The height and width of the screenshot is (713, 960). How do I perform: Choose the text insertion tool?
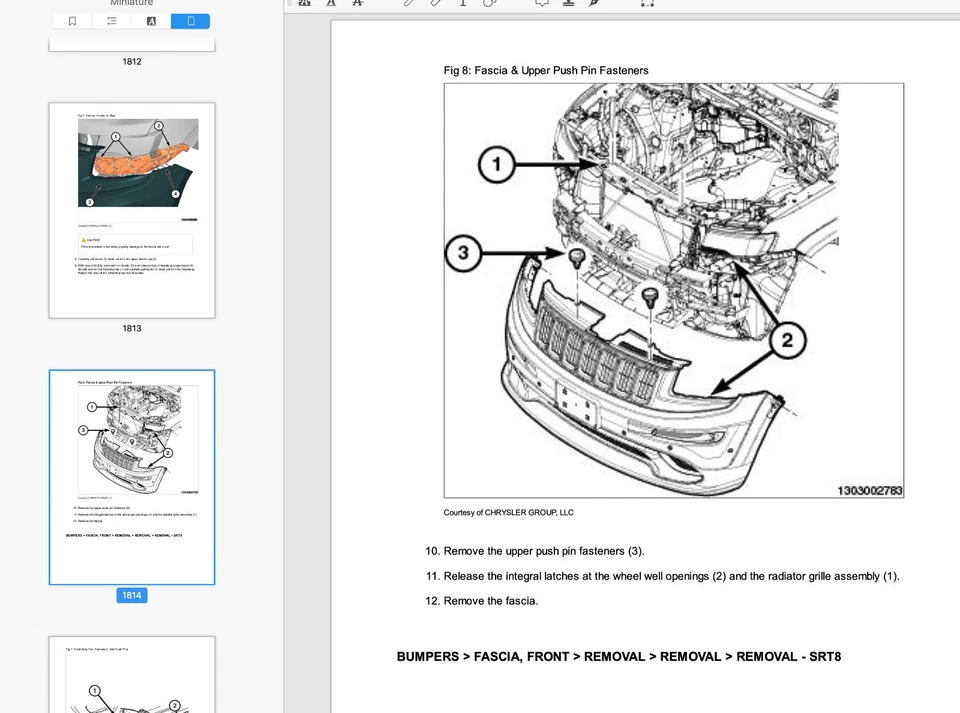(462, 4)
